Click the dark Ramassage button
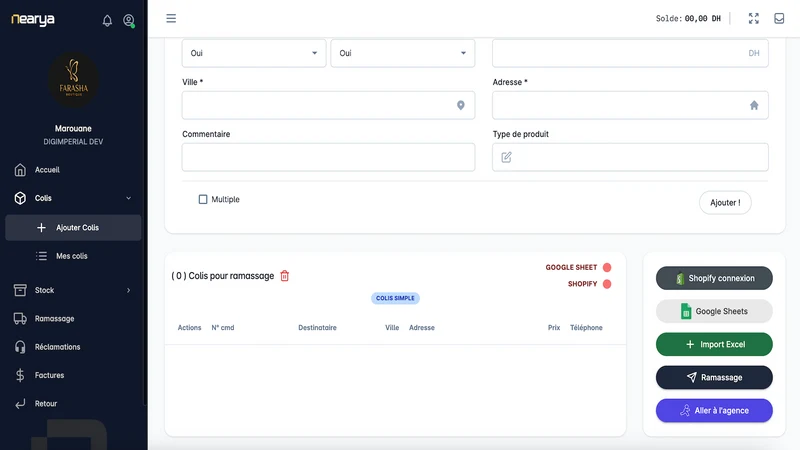Image resolution: width=800 pixels, height=450 pixels. point(714,378)
